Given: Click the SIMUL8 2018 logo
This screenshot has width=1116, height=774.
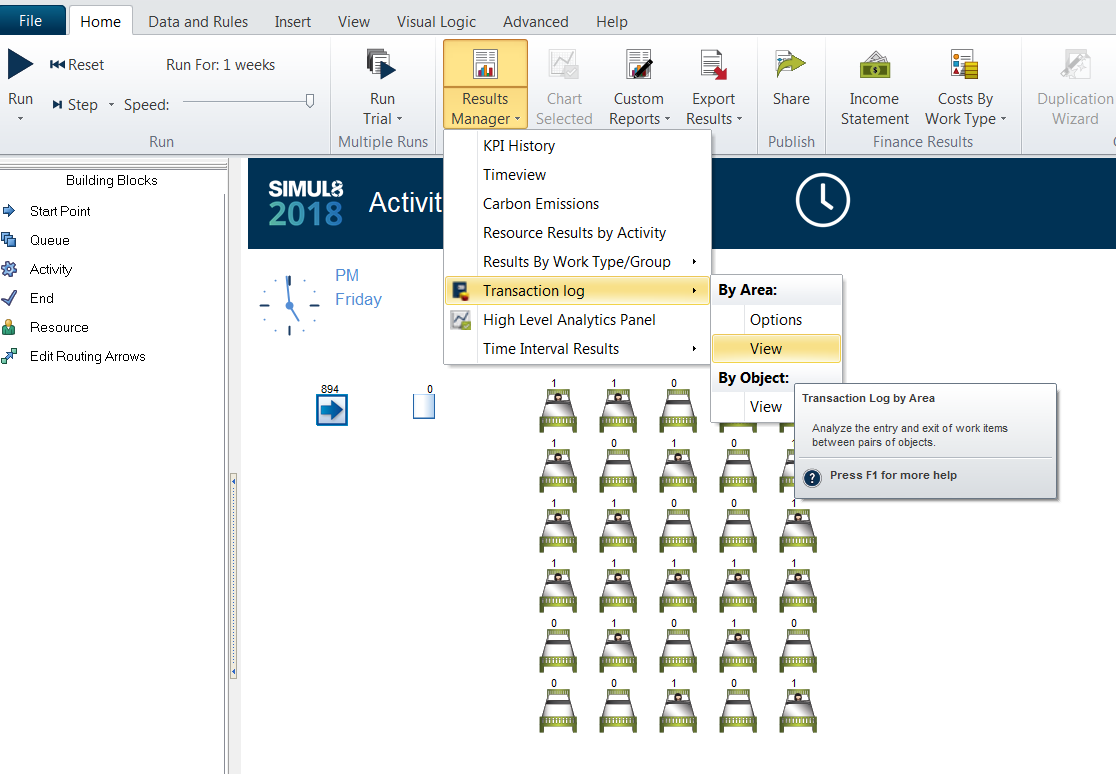Looking at the screenshot, I should (305, 203).
